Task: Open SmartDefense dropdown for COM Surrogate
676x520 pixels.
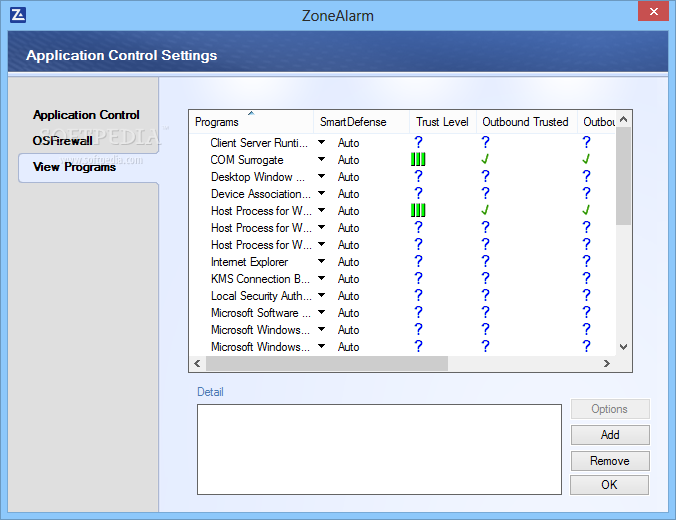Action: click(x=321, y=159)
